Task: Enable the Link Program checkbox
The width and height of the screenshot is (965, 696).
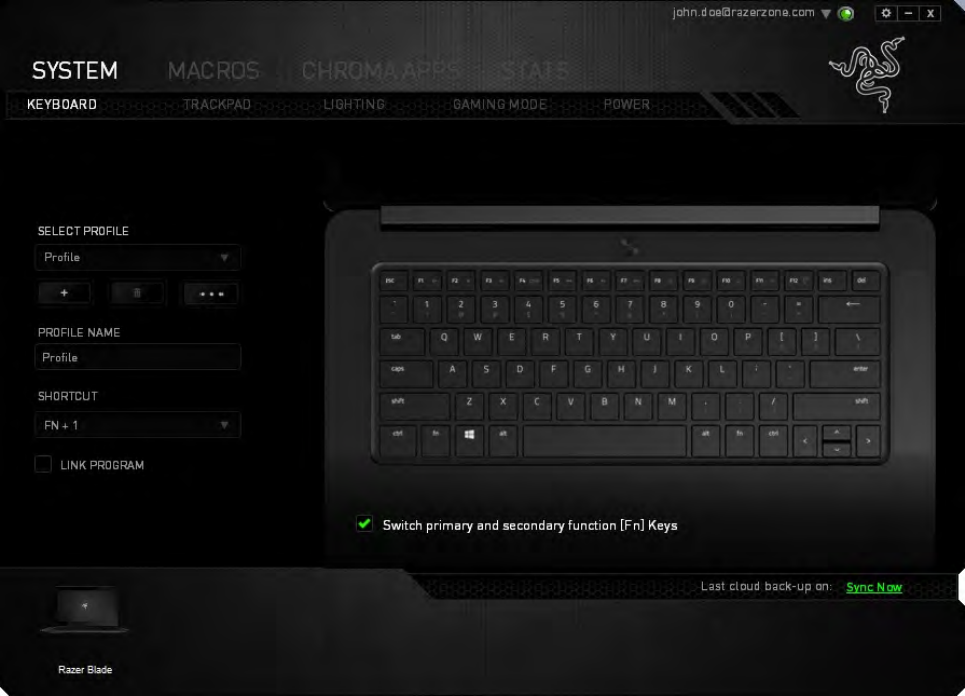Action: click(43, 465)
